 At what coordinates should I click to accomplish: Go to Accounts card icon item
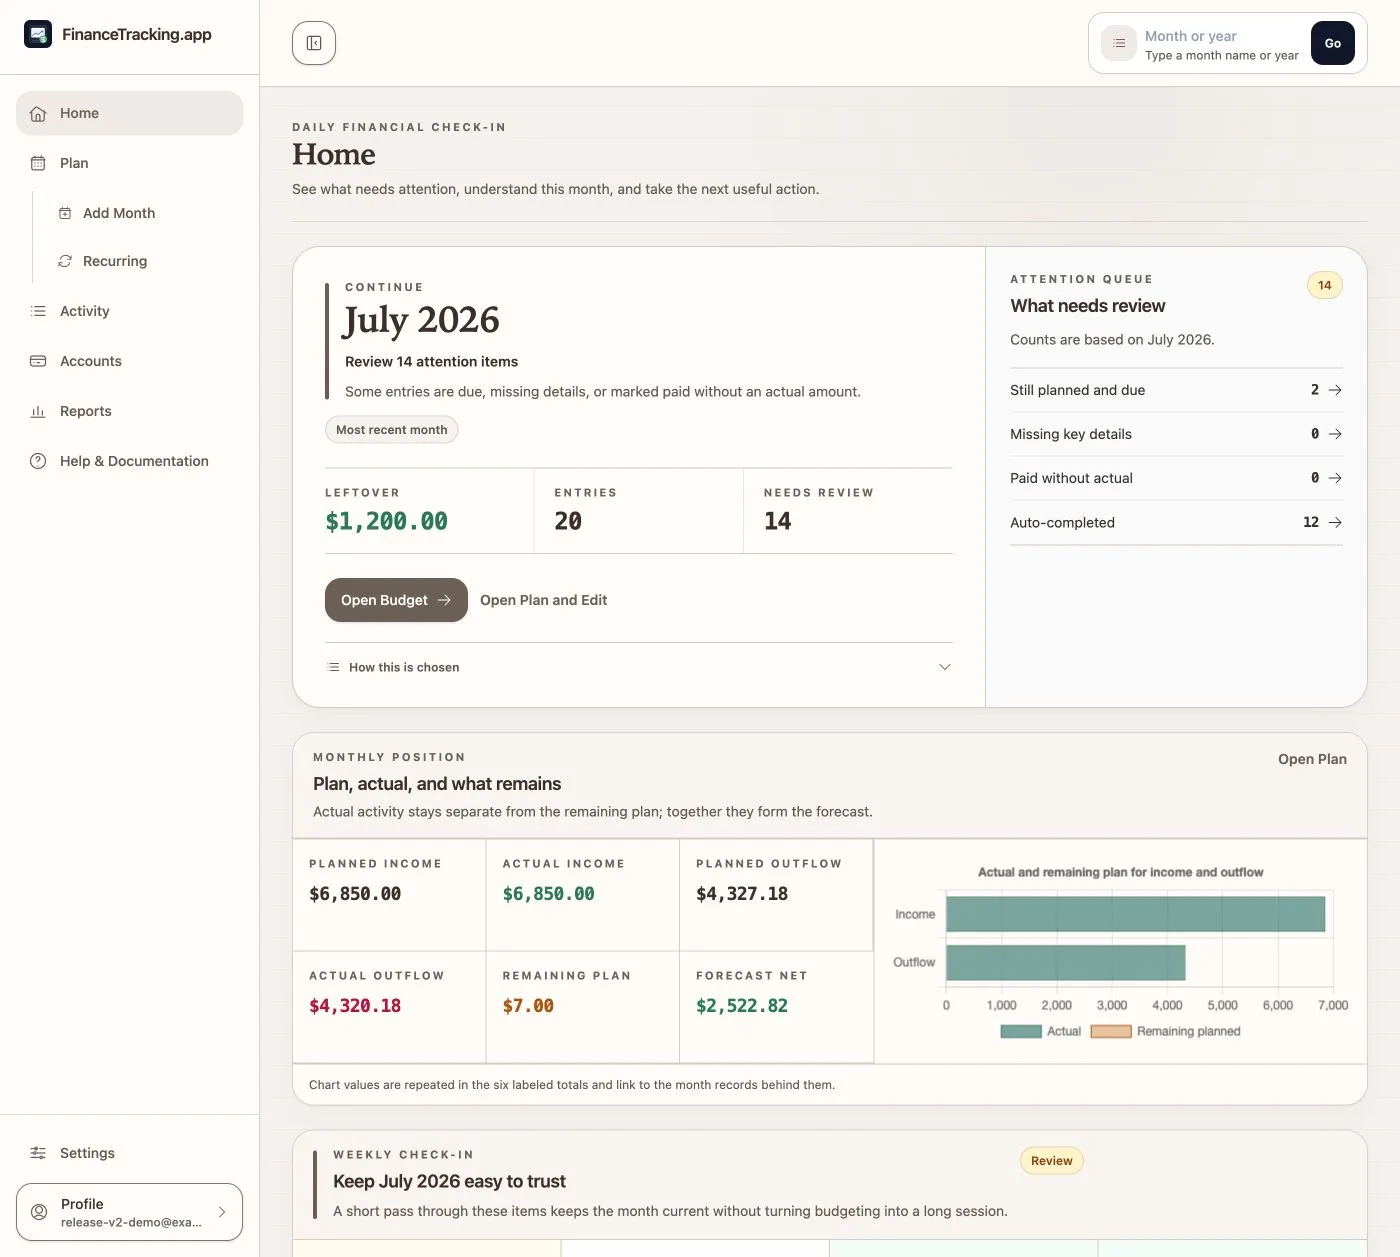[38, 361]
